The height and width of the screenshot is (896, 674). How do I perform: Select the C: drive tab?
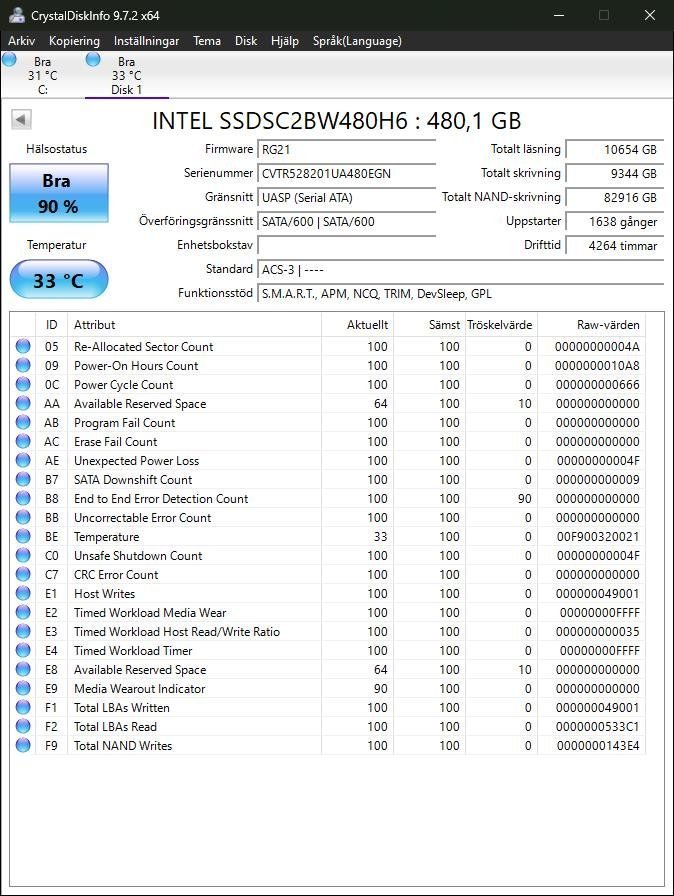(42, 76)
